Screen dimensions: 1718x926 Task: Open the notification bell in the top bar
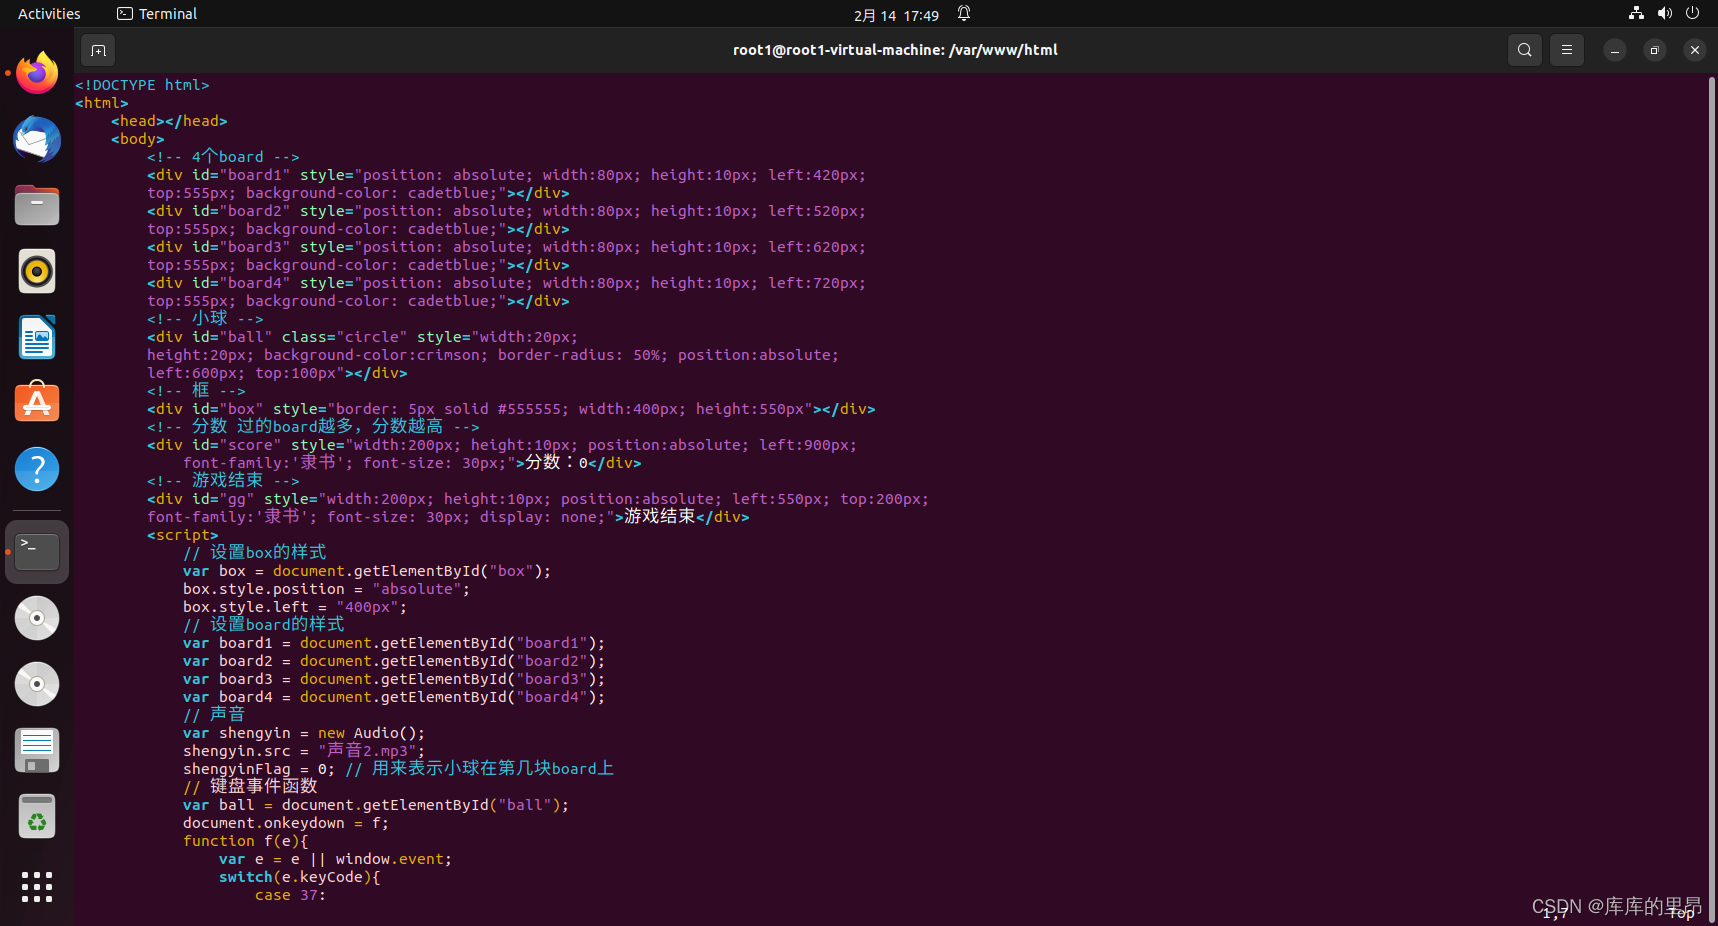coord(964,14)
